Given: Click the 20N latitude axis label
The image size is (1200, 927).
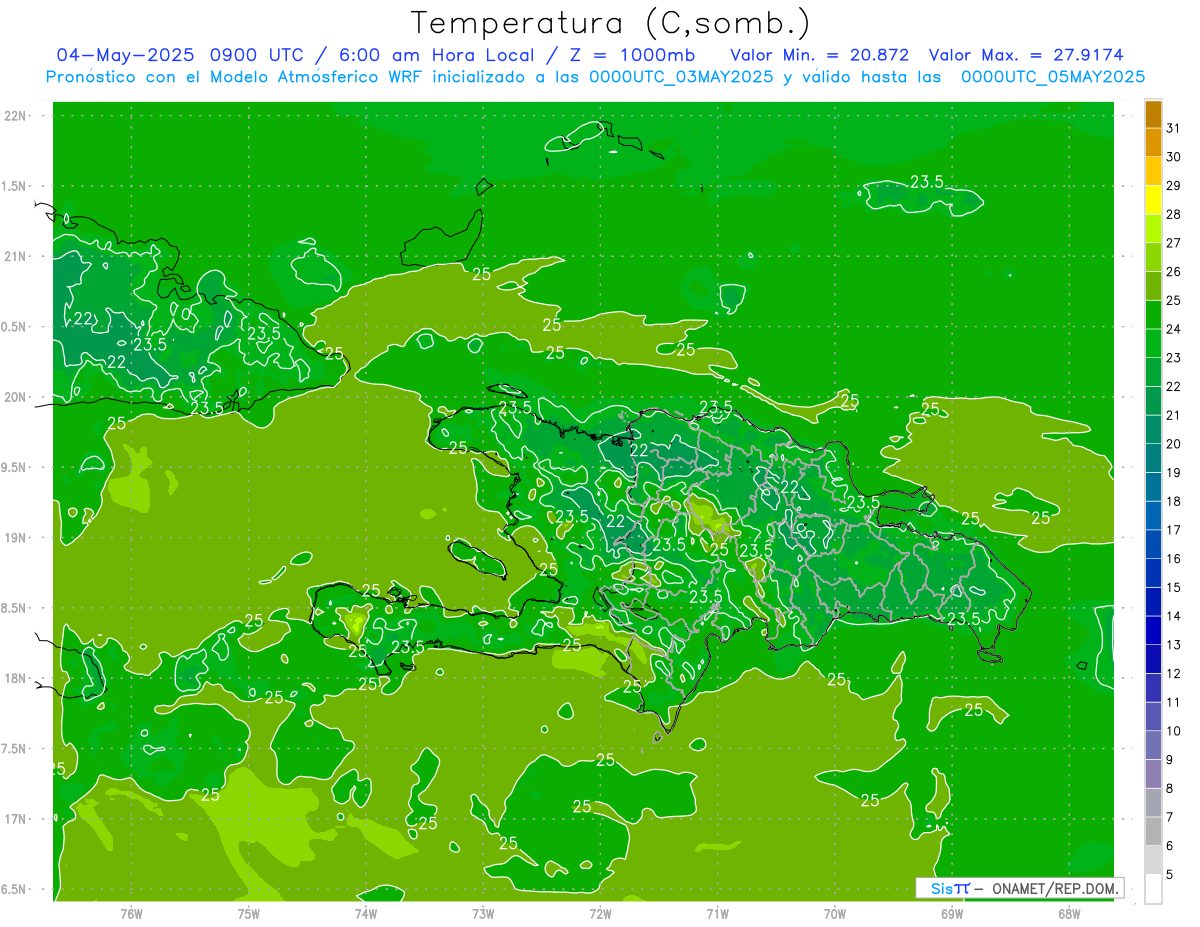Looking at the screenshot, I should click(x=14, y=397).
